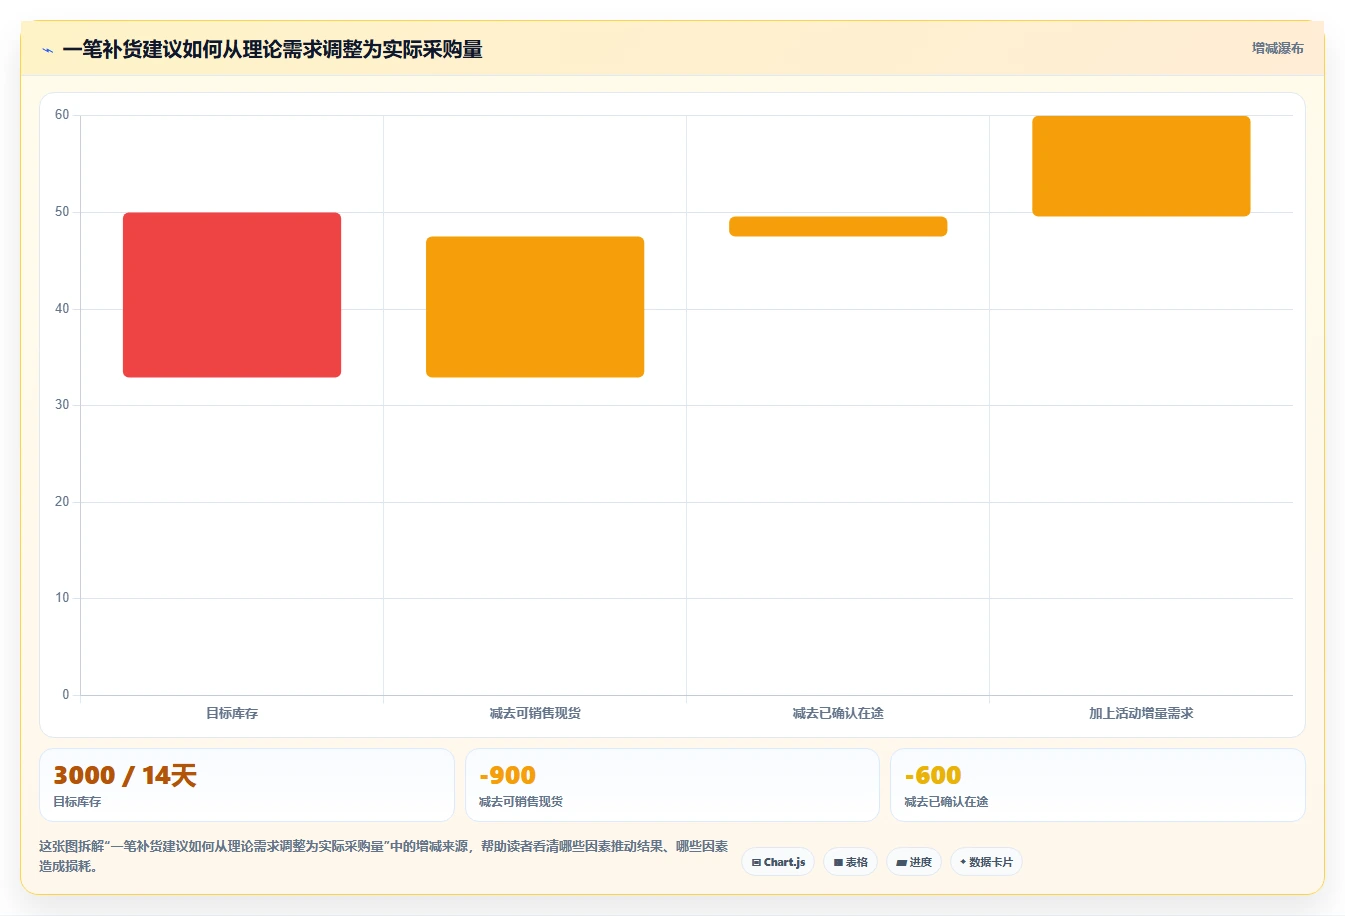
Task: Click the 减去已确认在途 x-axis label
Action: (838, 713)
